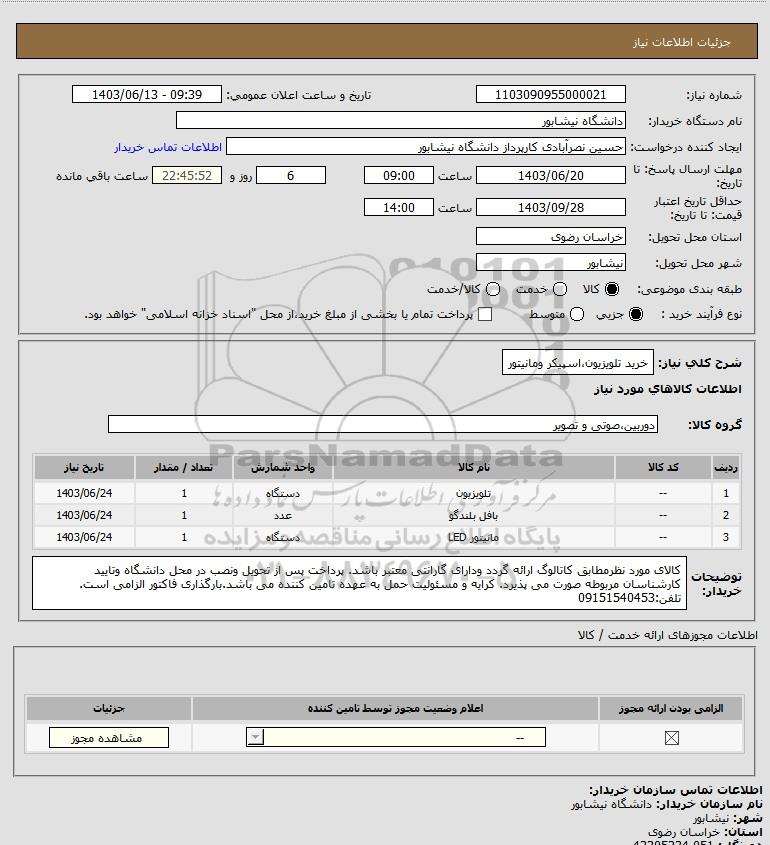Image resolution: width=770 pixels, height=845 pixels.
Task: Click the اطلاعات تماس سازمان خریدار heading
Action: (x=676, y=789)
